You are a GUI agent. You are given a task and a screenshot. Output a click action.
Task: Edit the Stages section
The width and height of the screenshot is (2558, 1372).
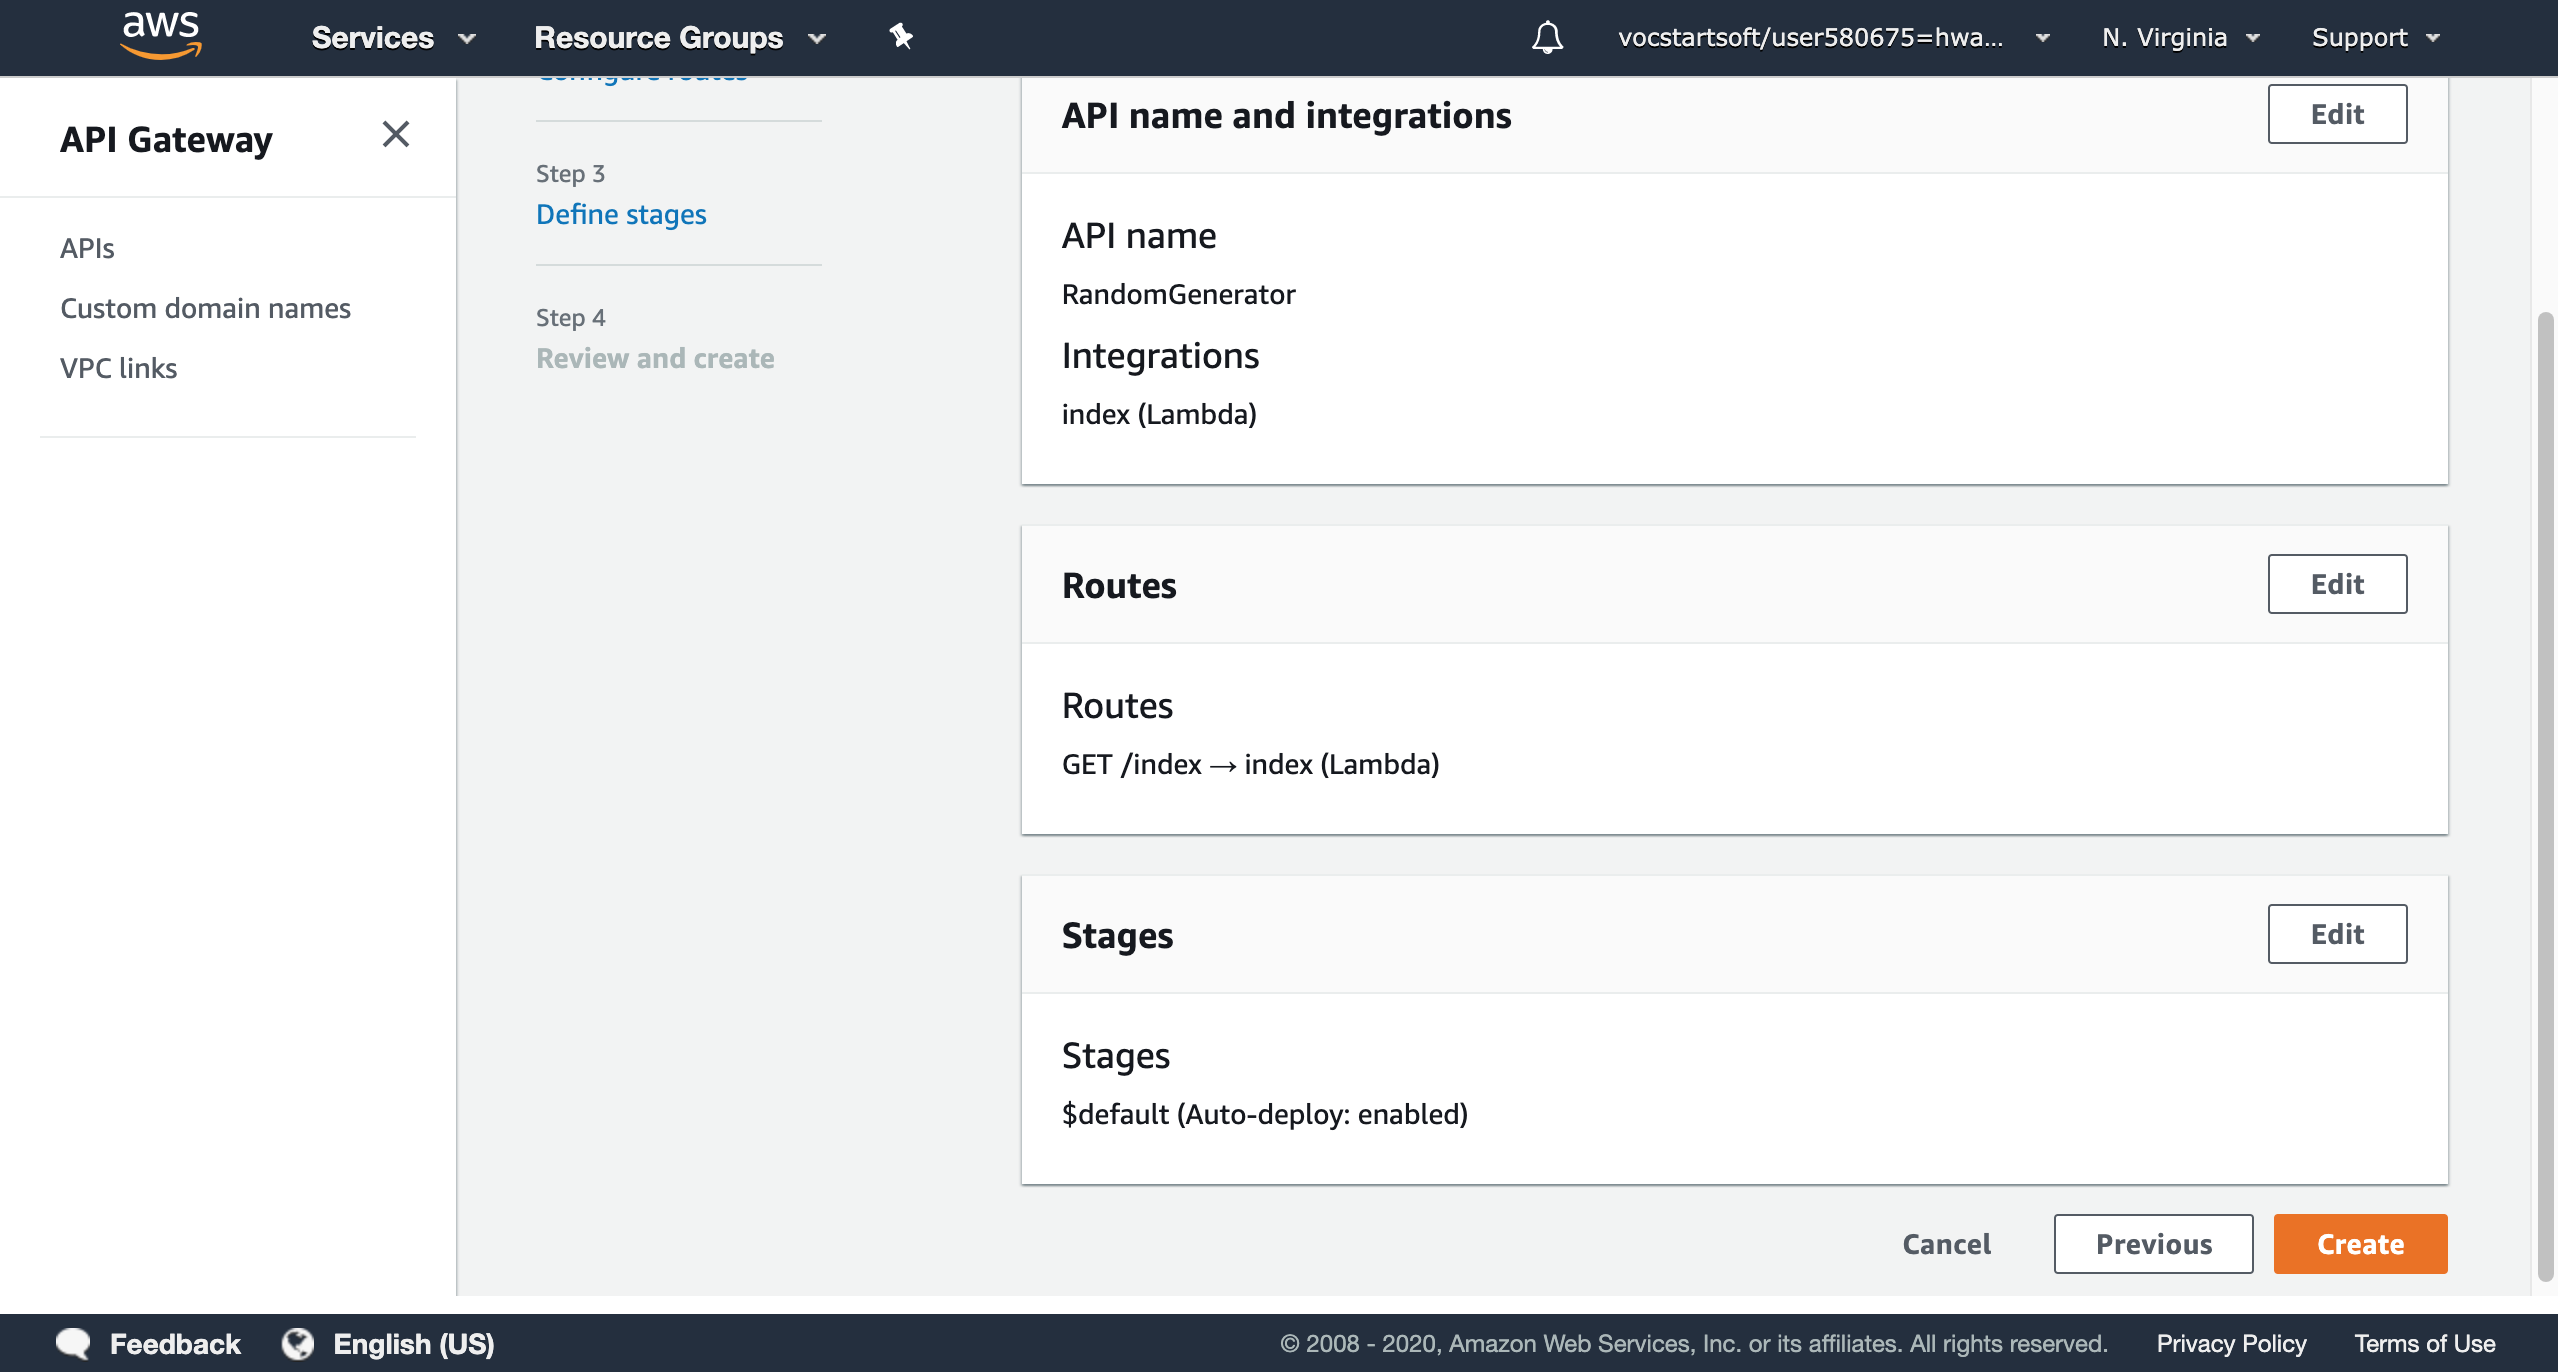(2337, 934)
